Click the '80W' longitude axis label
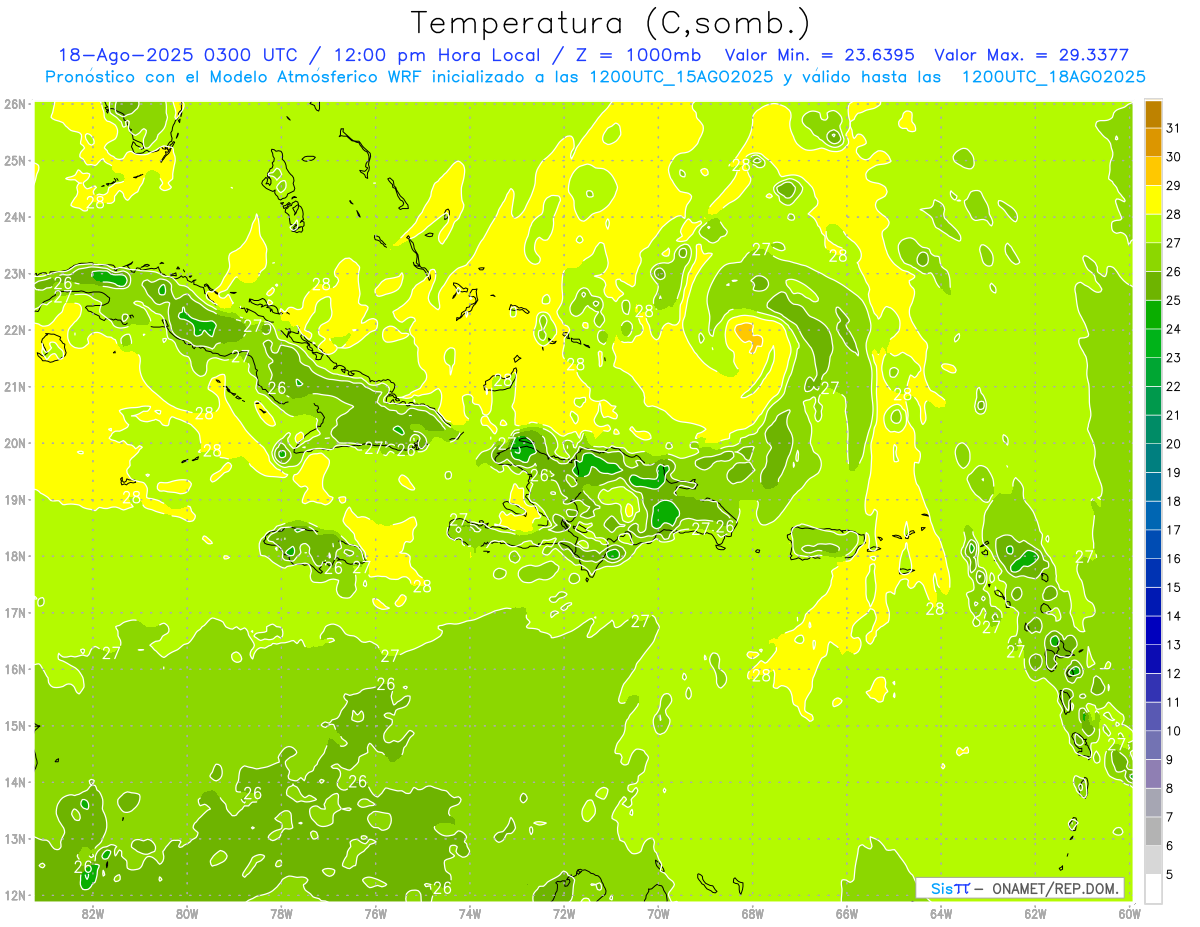 tap(187, 913)
